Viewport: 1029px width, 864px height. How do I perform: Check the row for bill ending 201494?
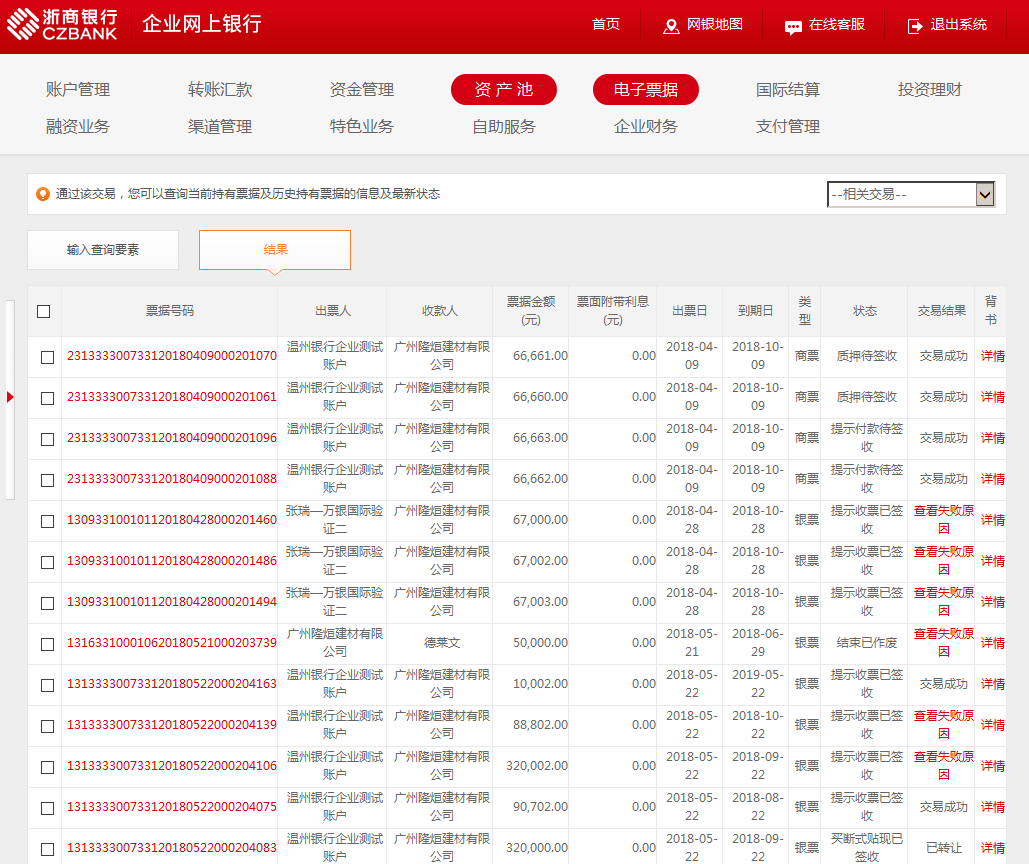tap(47, 604)
